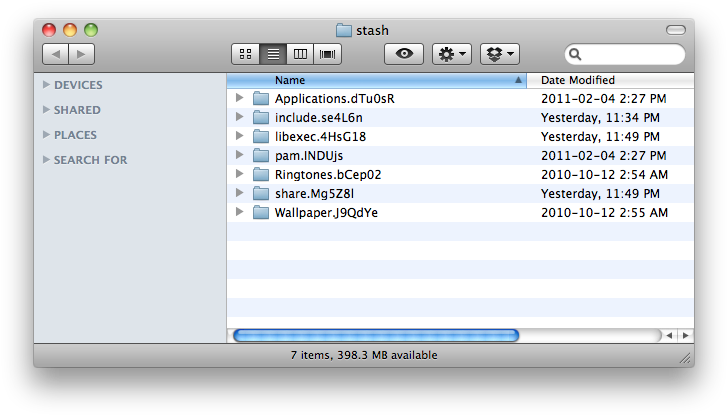The height and width of the screenshot is (415, 727).
Task: Click the status bar items count text
Action: click(x=364, y=355)
